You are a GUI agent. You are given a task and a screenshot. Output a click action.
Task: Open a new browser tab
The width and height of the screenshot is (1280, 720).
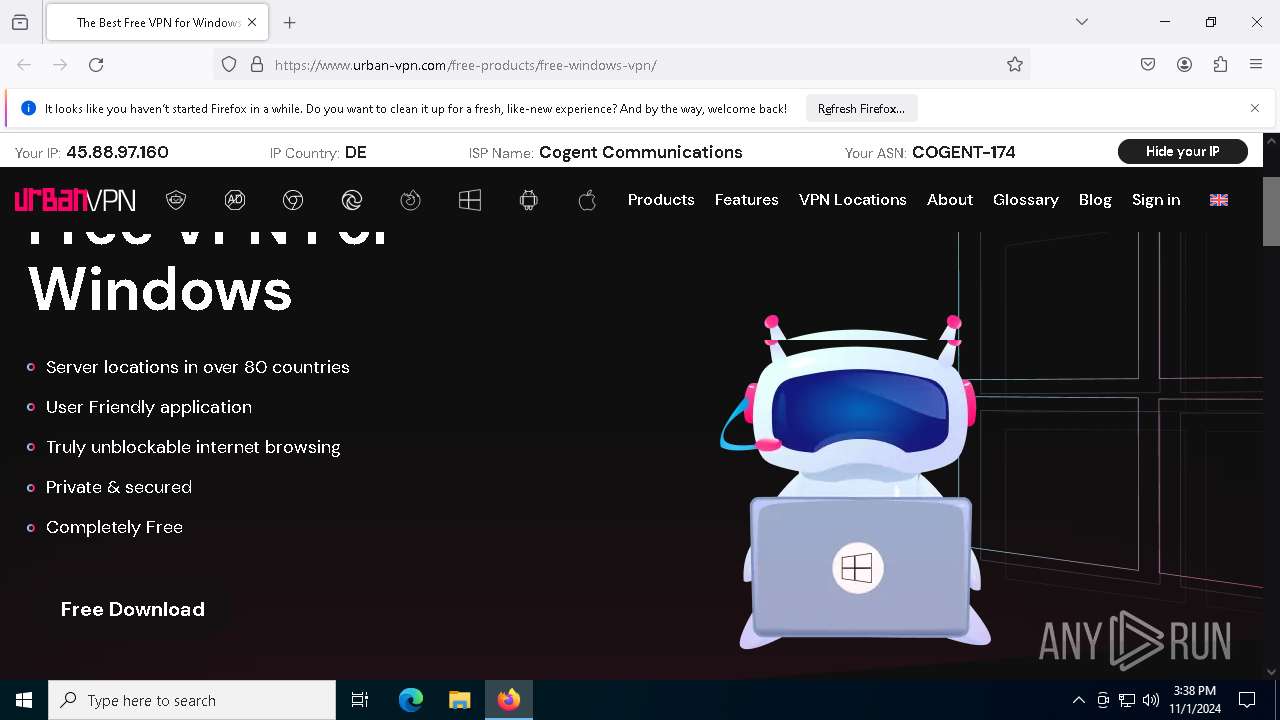290,22
